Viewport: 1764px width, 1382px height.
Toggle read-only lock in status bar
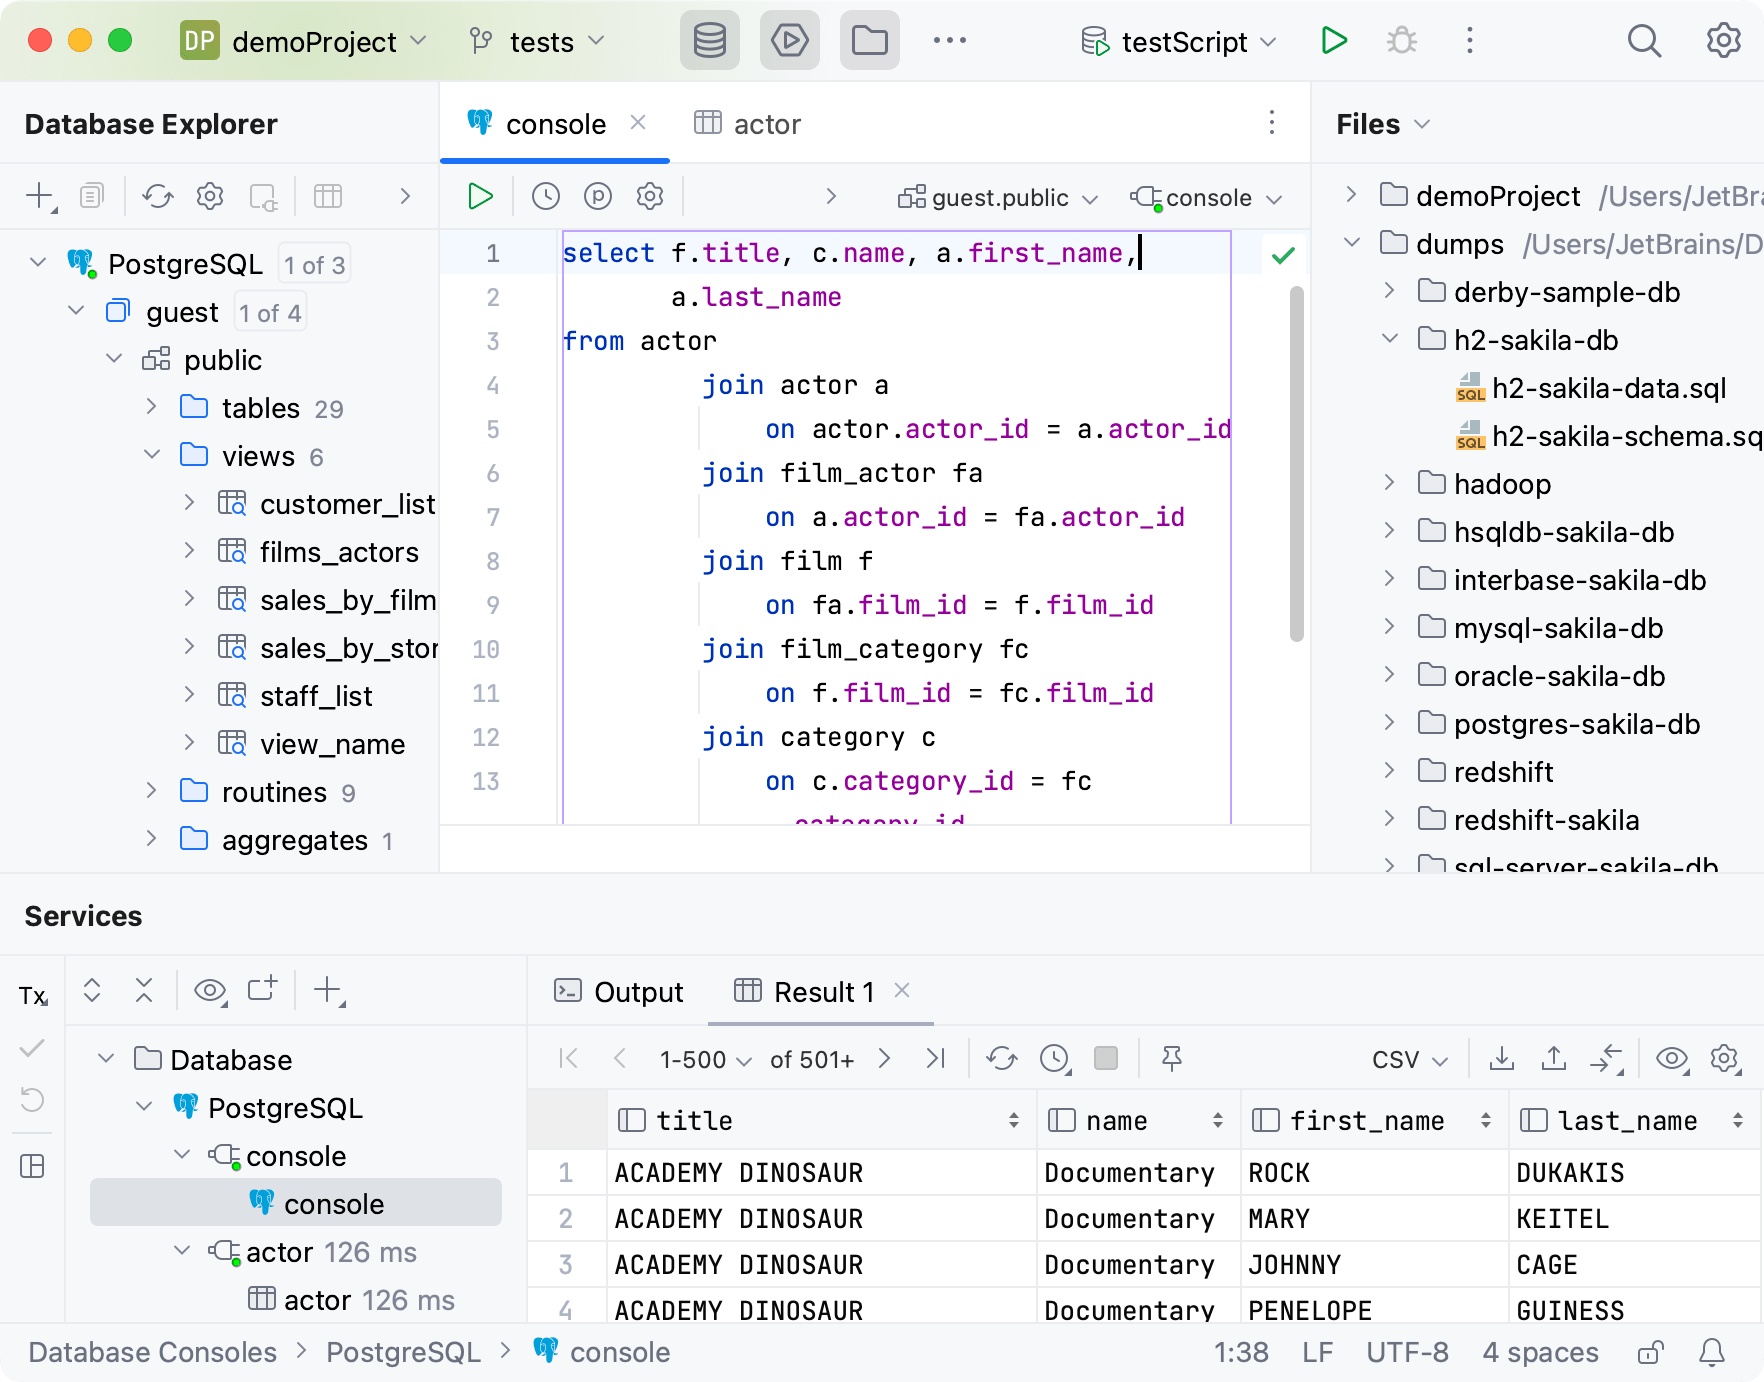pos(1651,1352)
